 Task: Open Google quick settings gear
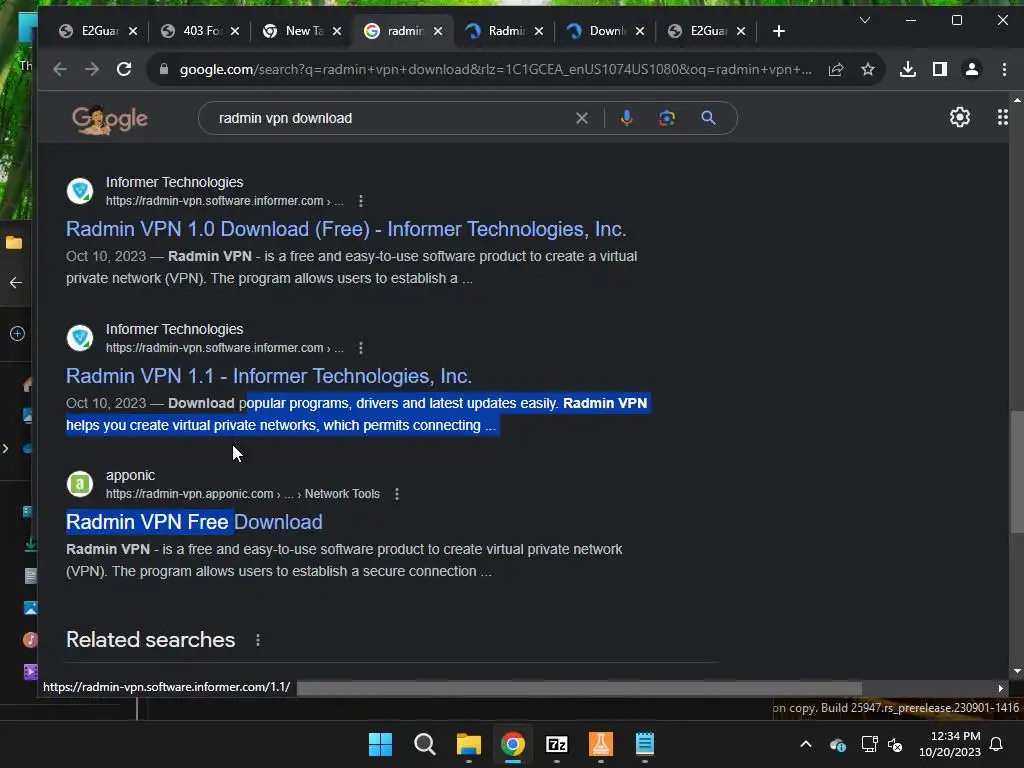[959, 118]
